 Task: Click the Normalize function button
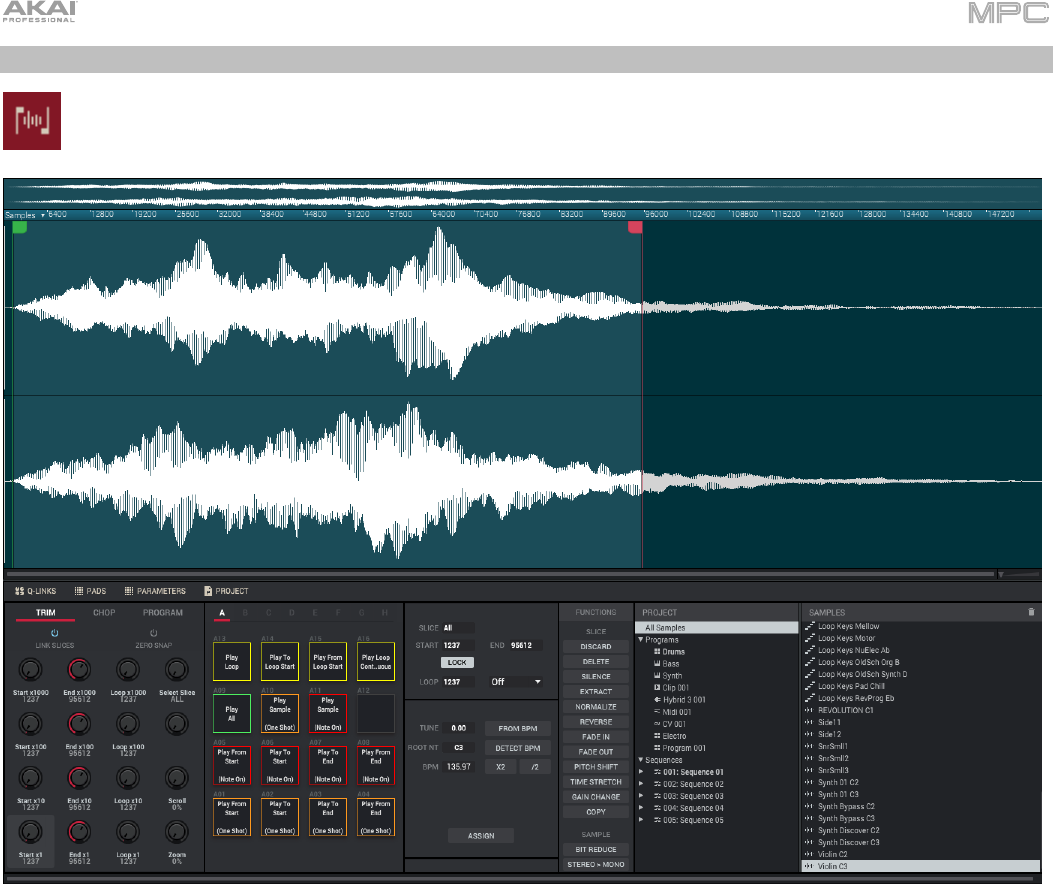point(596,706)
